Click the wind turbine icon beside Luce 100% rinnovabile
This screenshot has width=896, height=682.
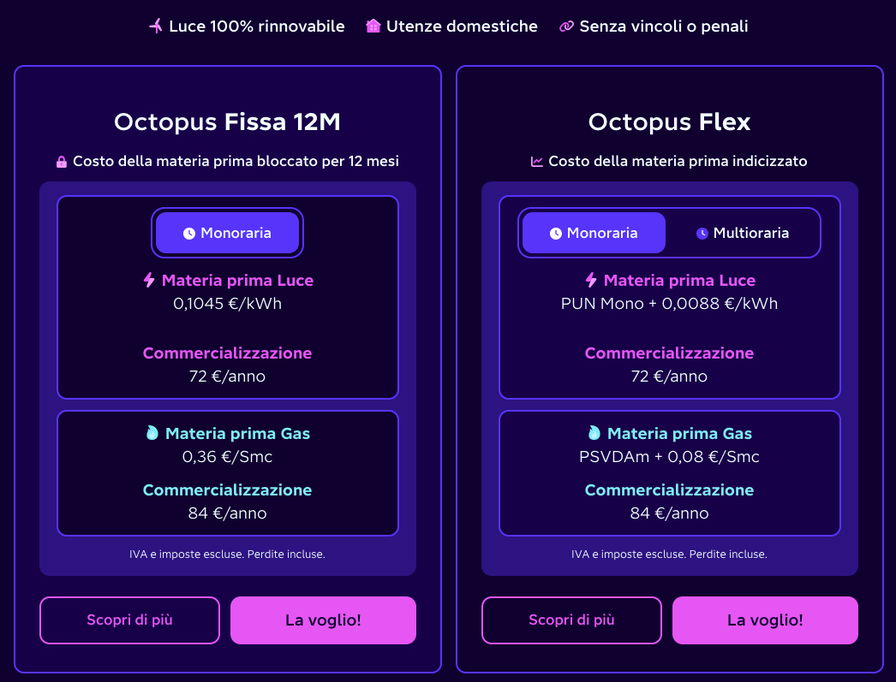pos(155,26)
